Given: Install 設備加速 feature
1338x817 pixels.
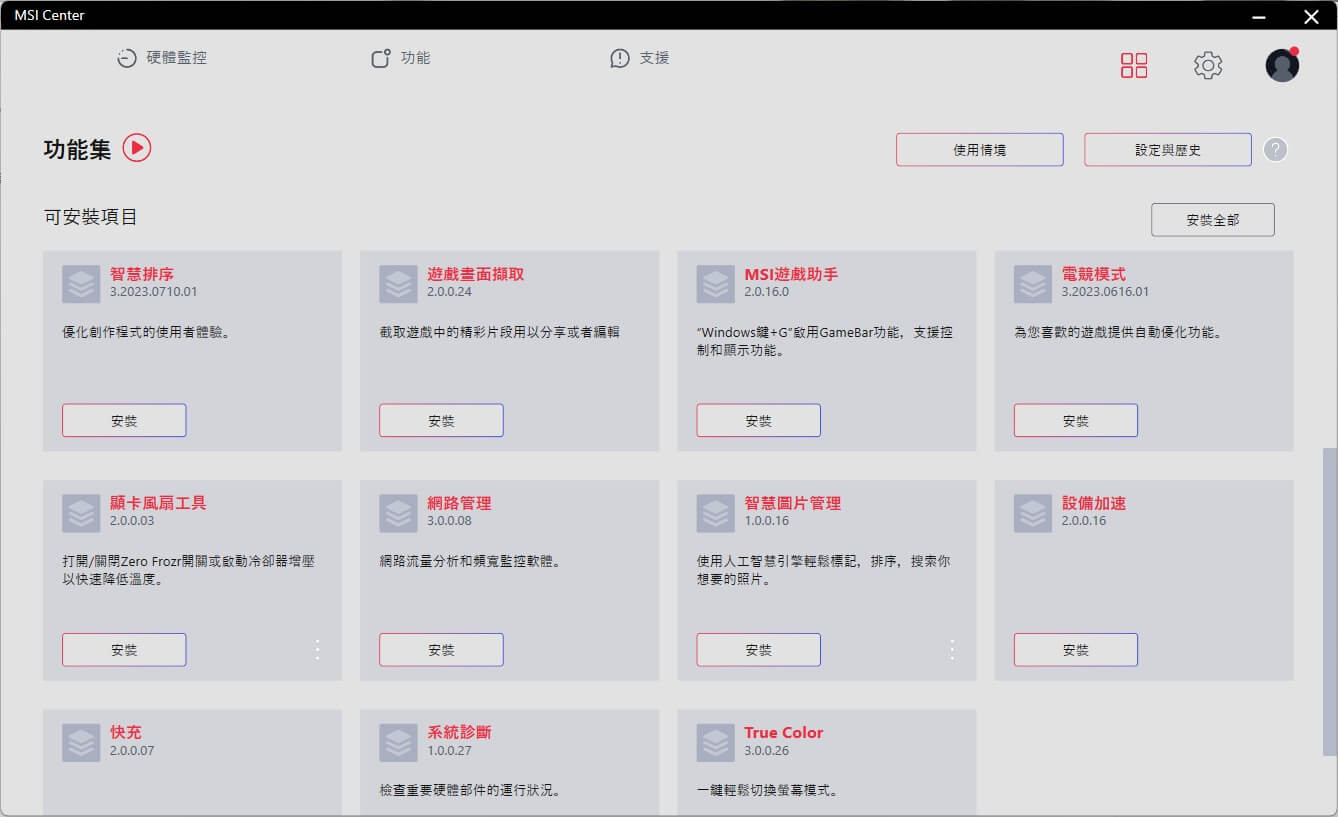Looking at the screenshot, I should 1076,650.
